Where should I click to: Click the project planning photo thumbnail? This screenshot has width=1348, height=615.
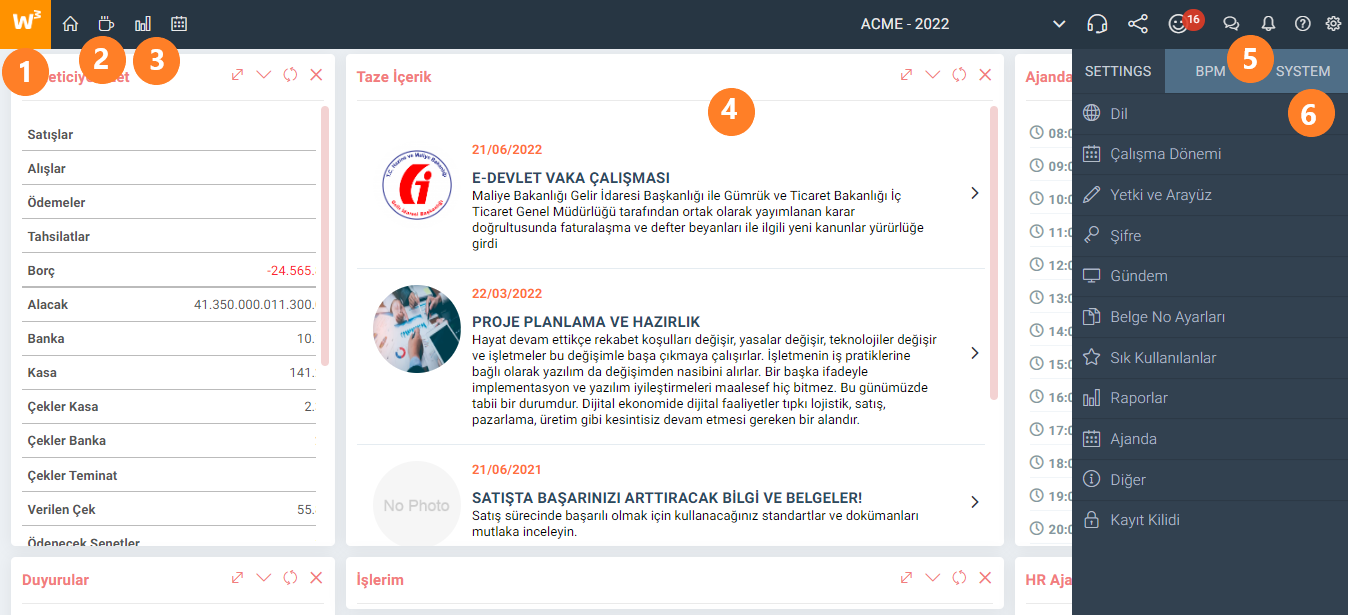417,329
